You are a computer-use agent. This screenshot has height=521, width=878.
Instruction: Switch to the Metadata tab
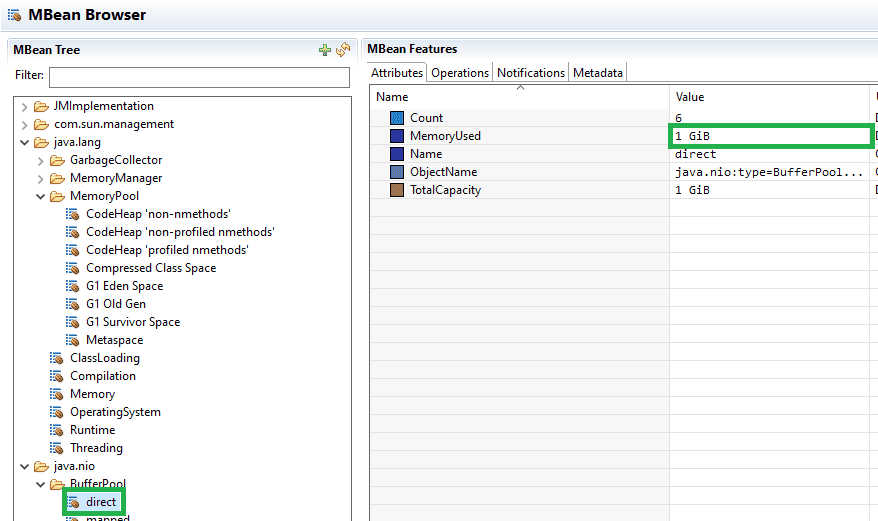click(x=598, y=73)
